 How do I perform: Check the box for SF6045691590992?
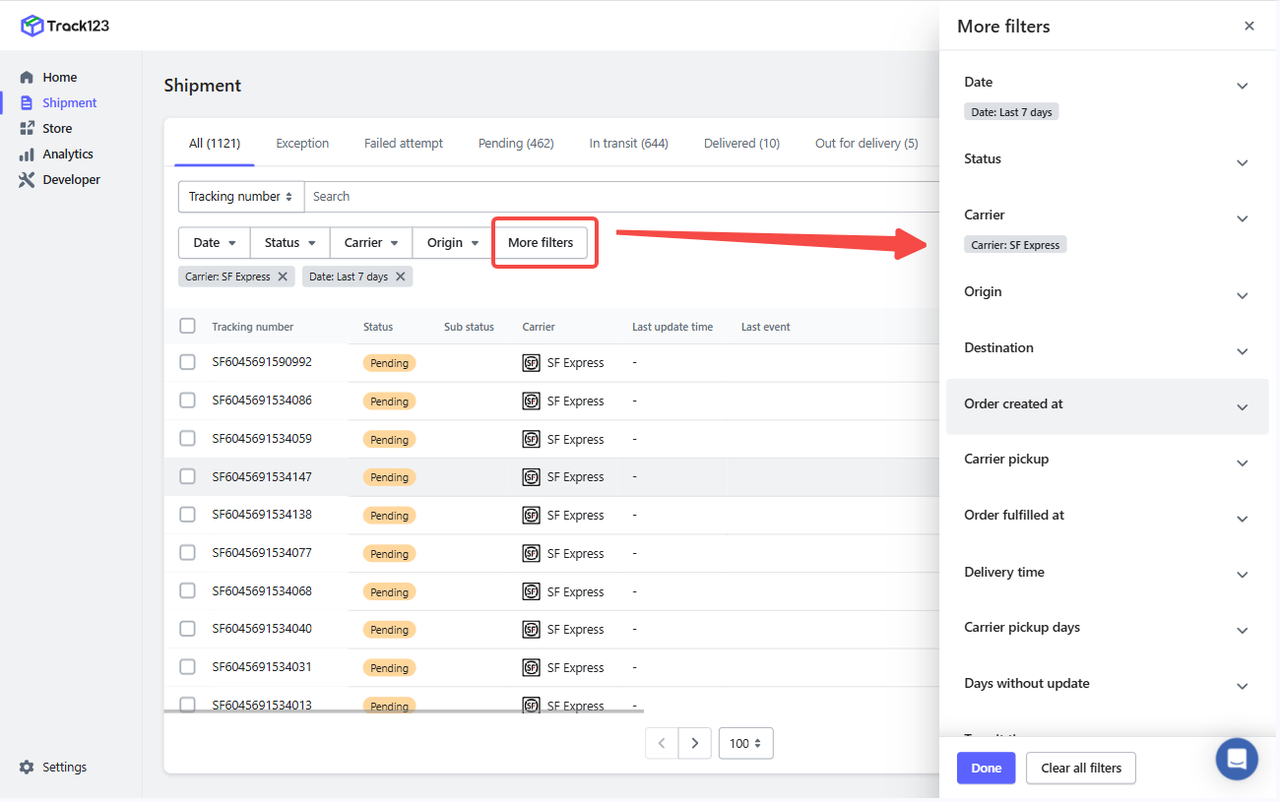(x=187, y=362)
